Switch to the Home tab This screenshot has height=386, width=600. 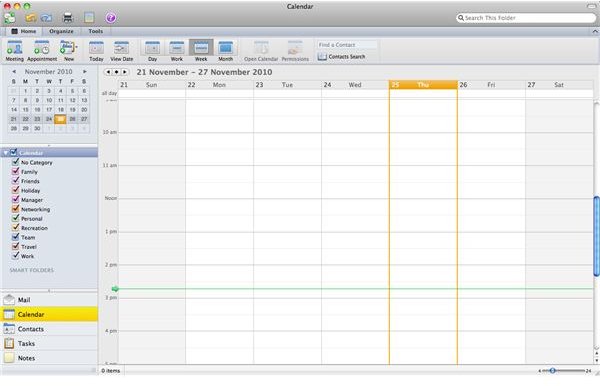[24, 31]
